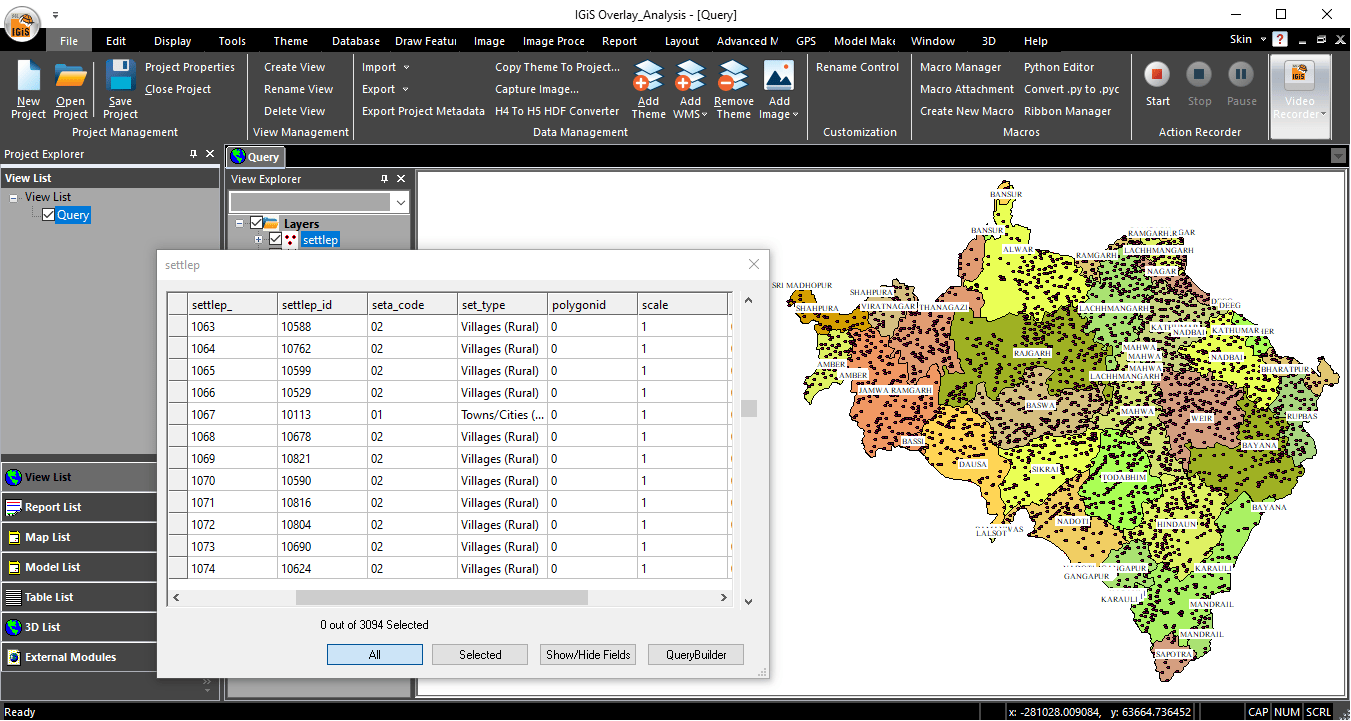Expand the settlep layer node
This screenshot has height=721, width=1351.
(258, 240)
